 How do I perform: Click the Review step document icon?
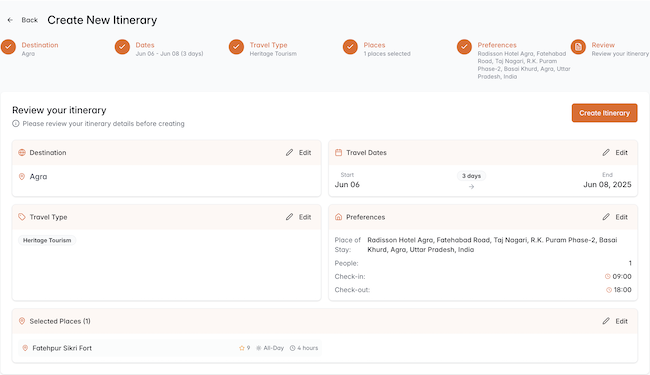[x=578, y=47]
